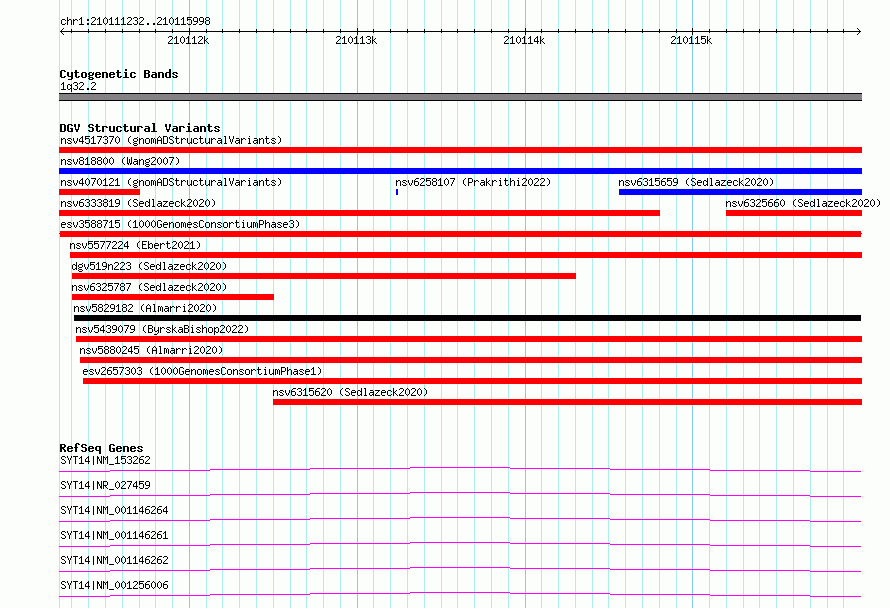Click the 1q32.2 band label
The height and width of the screenshot is (608, 890).
tap(78, 86)
